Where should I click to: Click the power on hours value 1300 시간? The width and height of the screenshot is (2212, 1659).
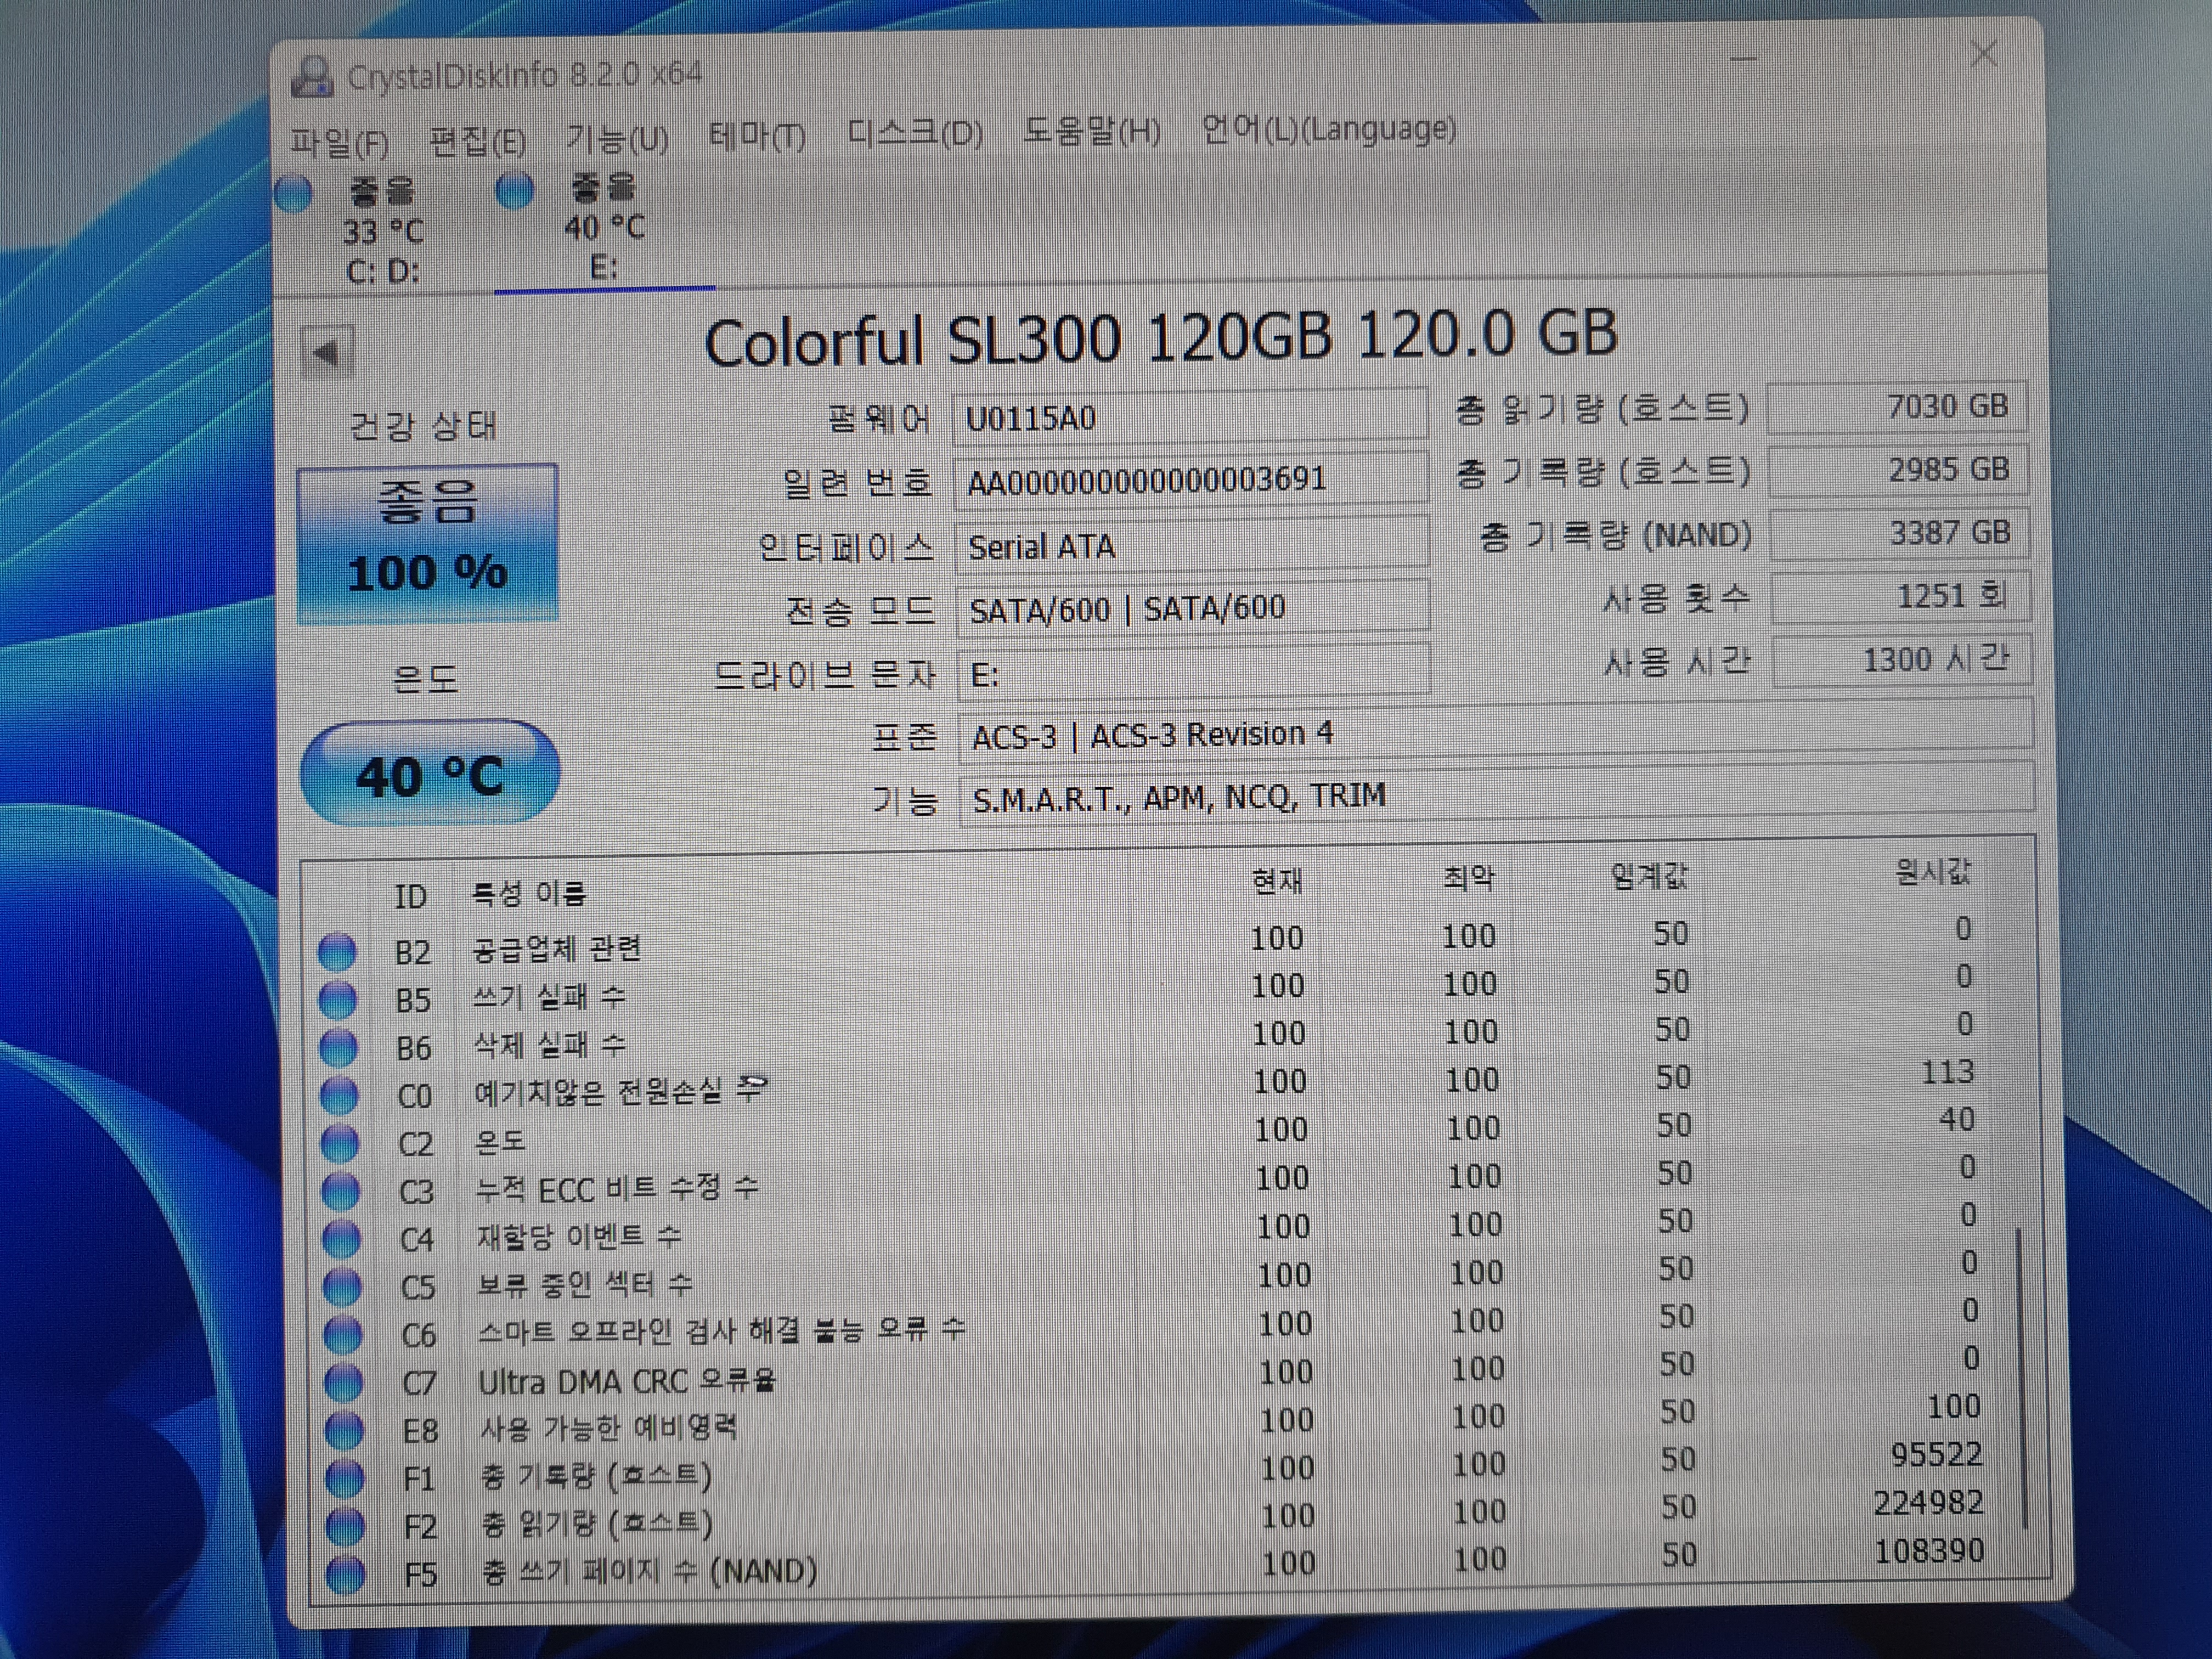click(x=1902, y=659)
